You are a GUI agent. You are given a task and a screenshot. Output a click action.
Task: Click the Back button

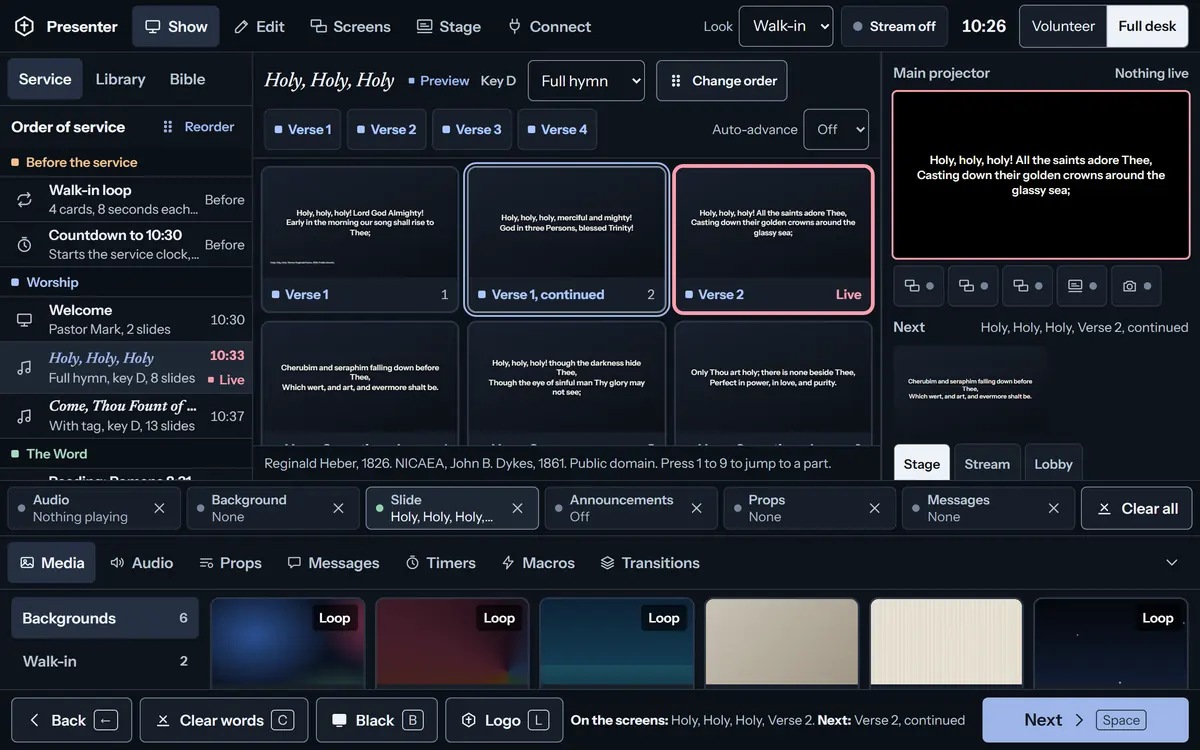[x=71, y=720]
